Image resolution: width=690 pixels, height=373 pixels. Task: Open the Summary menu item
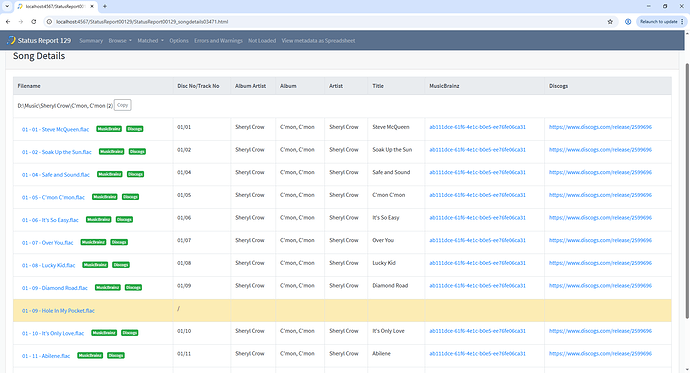[x=91, y=40]
